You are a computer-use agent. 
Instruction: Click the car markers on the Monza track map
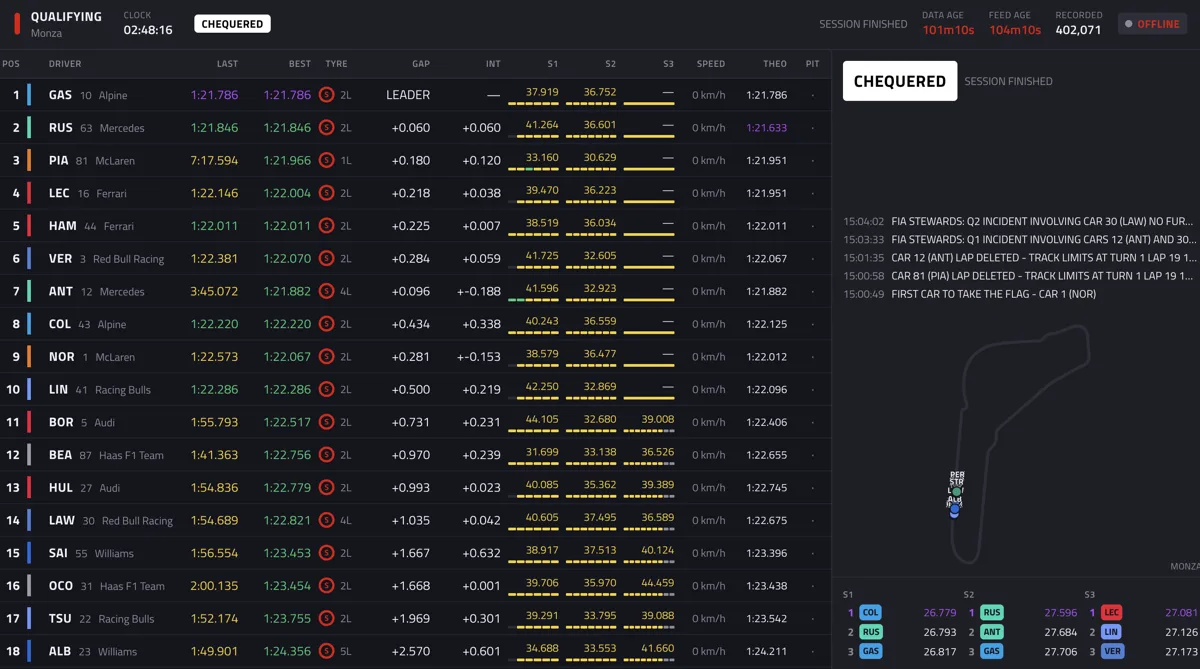(x=956, y=493)
